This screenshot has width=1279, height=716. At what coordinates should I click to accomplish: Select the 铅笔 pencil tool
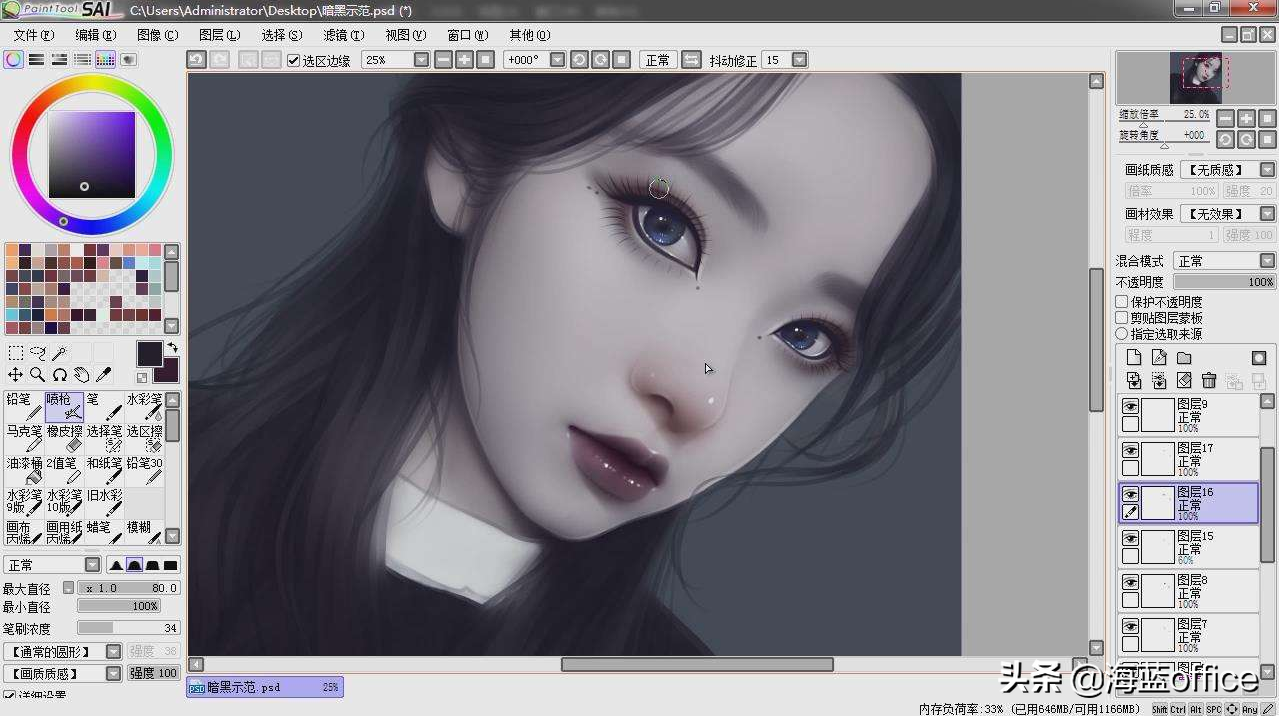tap(23, 406)
